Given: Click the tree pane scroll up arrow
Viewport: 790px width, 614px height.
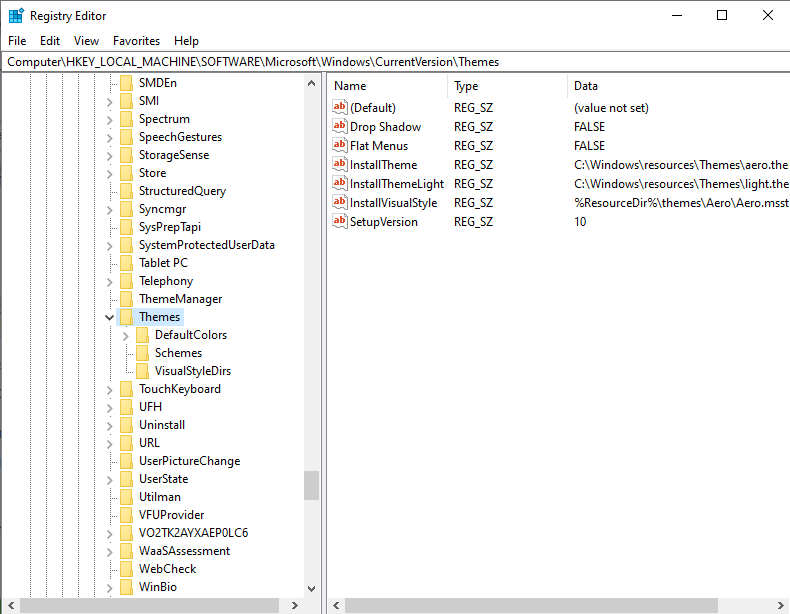Looking at the screenshot, I should point(311,83).
